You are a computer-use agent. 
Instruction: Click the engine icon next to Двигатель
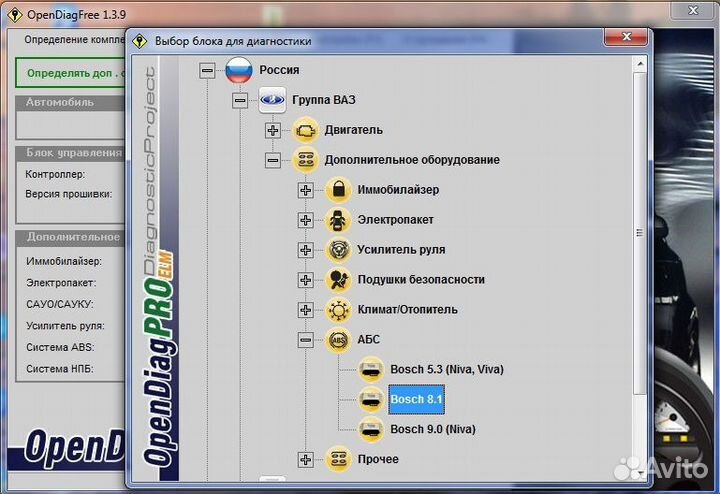(305, 130)
